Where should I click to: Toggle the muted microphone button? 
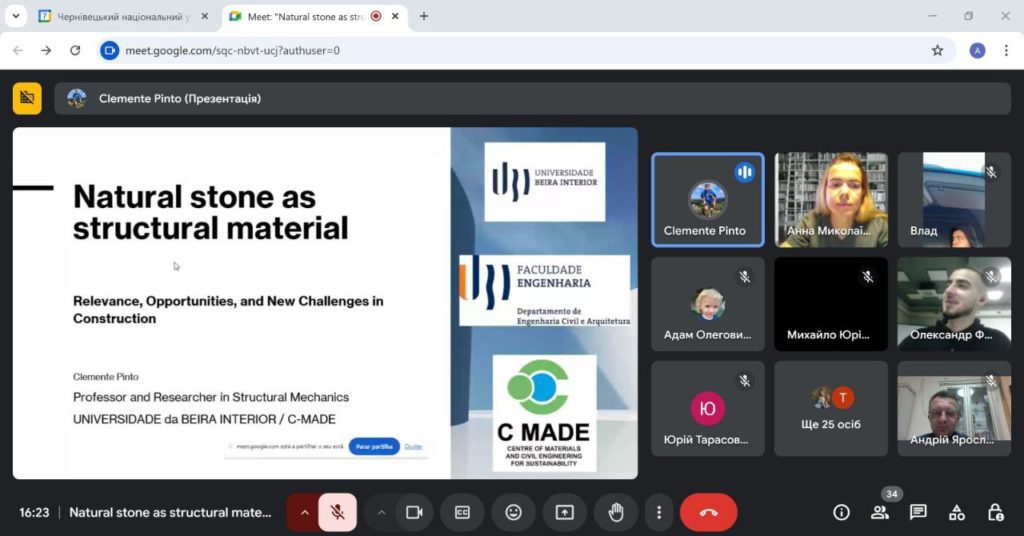pos(338,512)
